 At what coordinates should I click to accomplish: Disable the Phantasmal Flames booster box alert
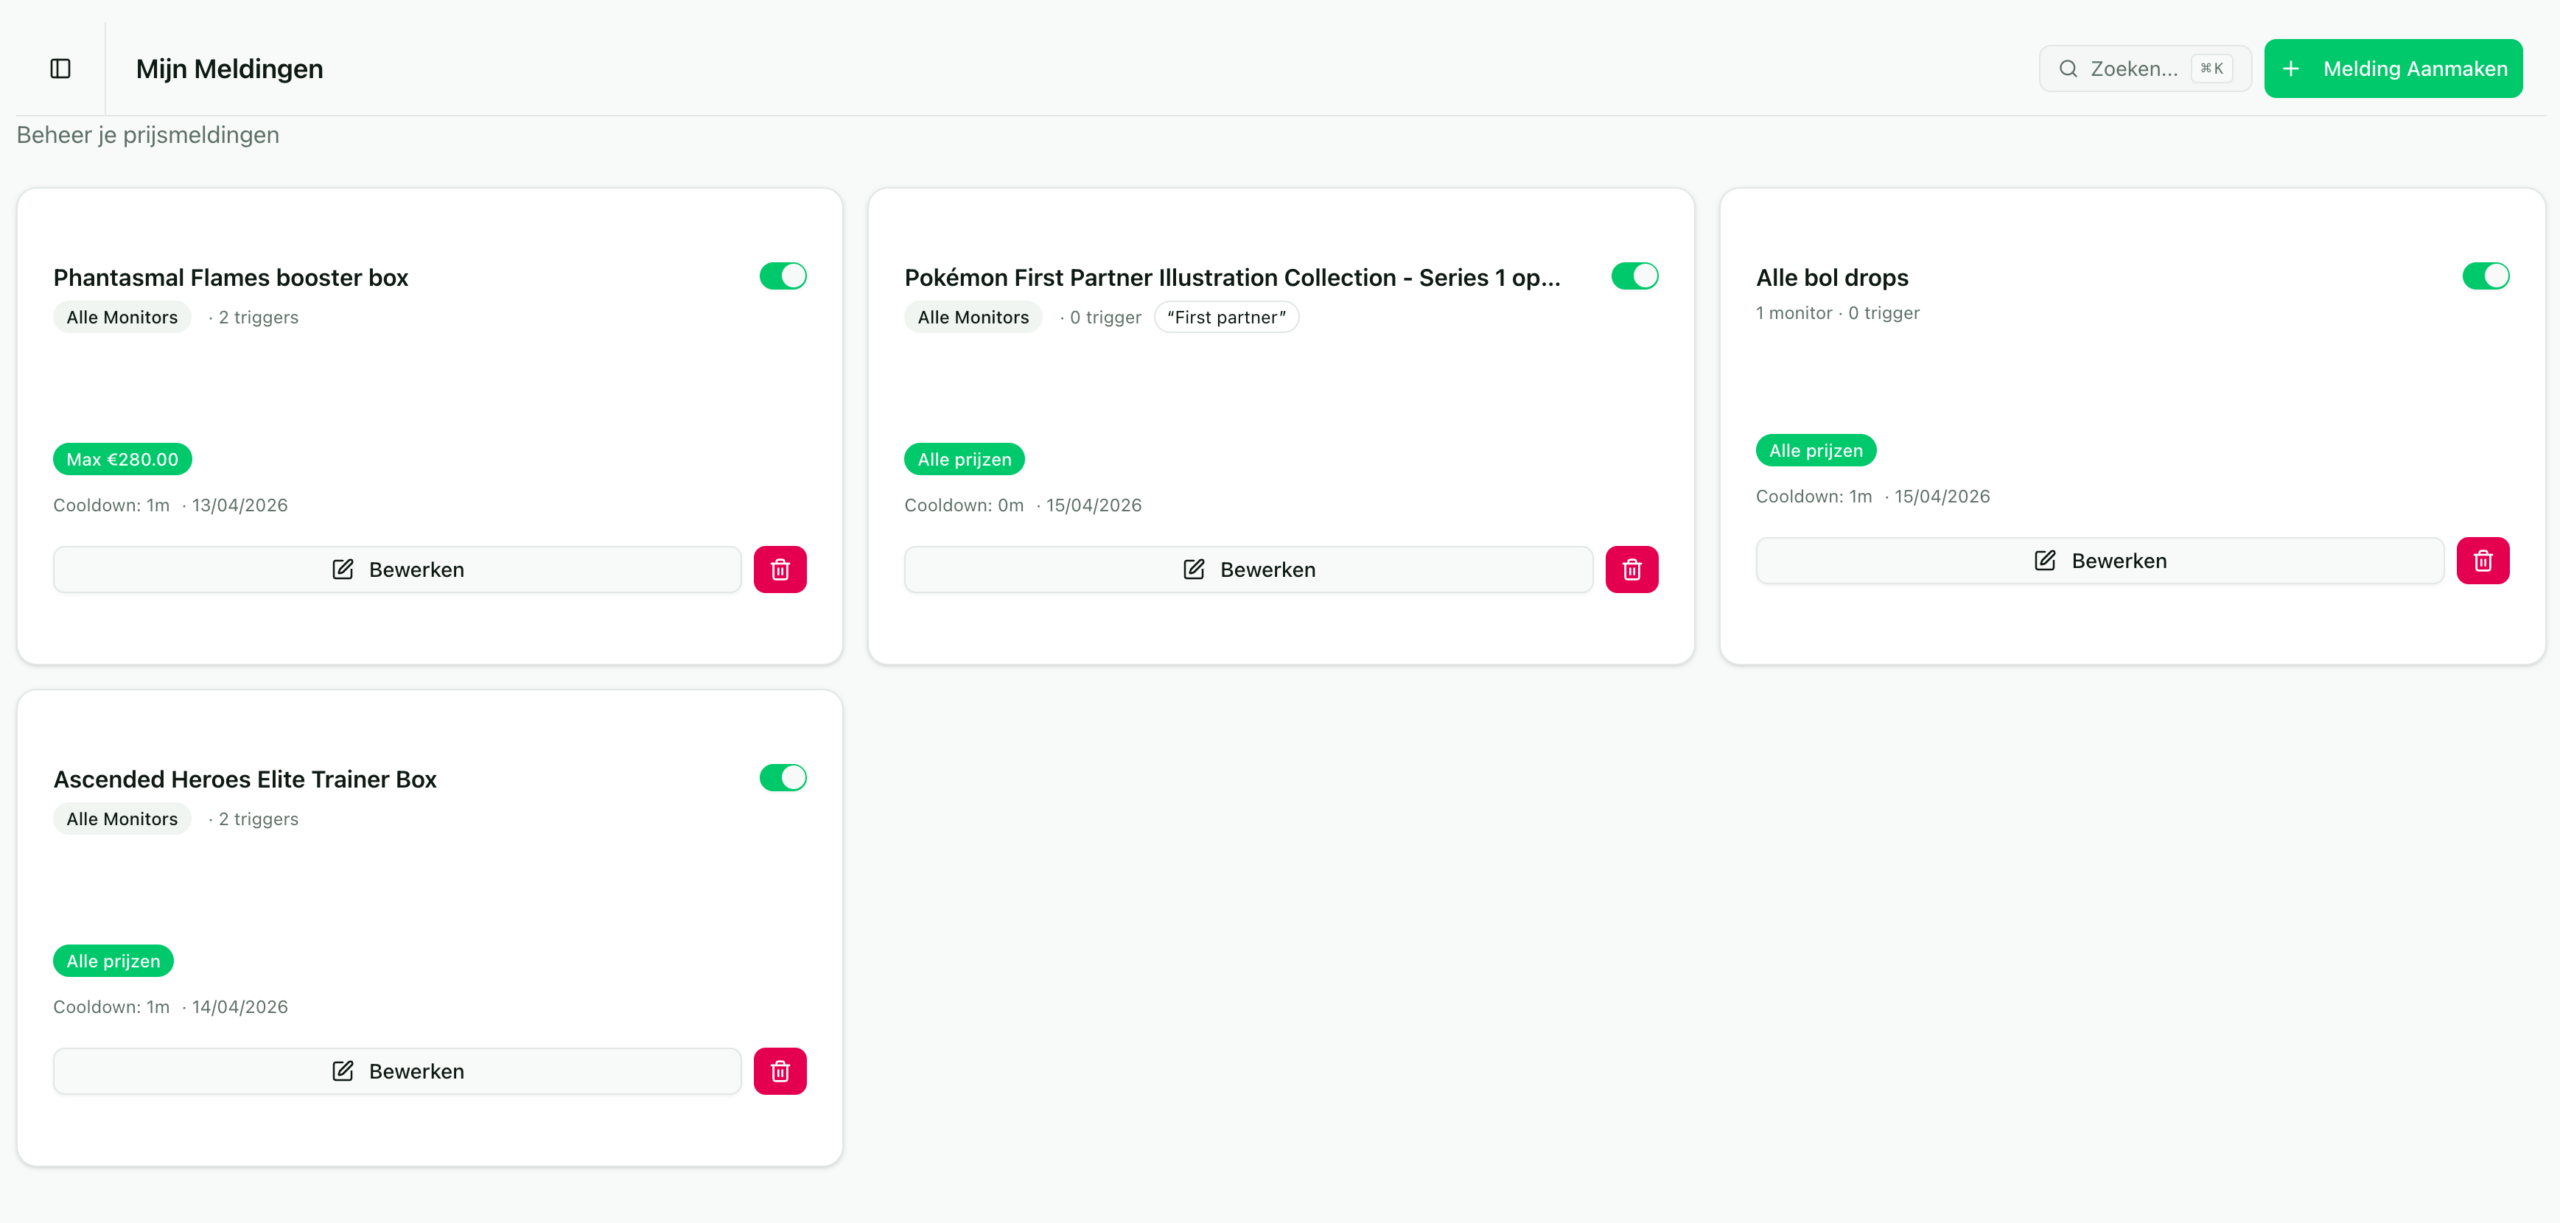pos(782,276)
